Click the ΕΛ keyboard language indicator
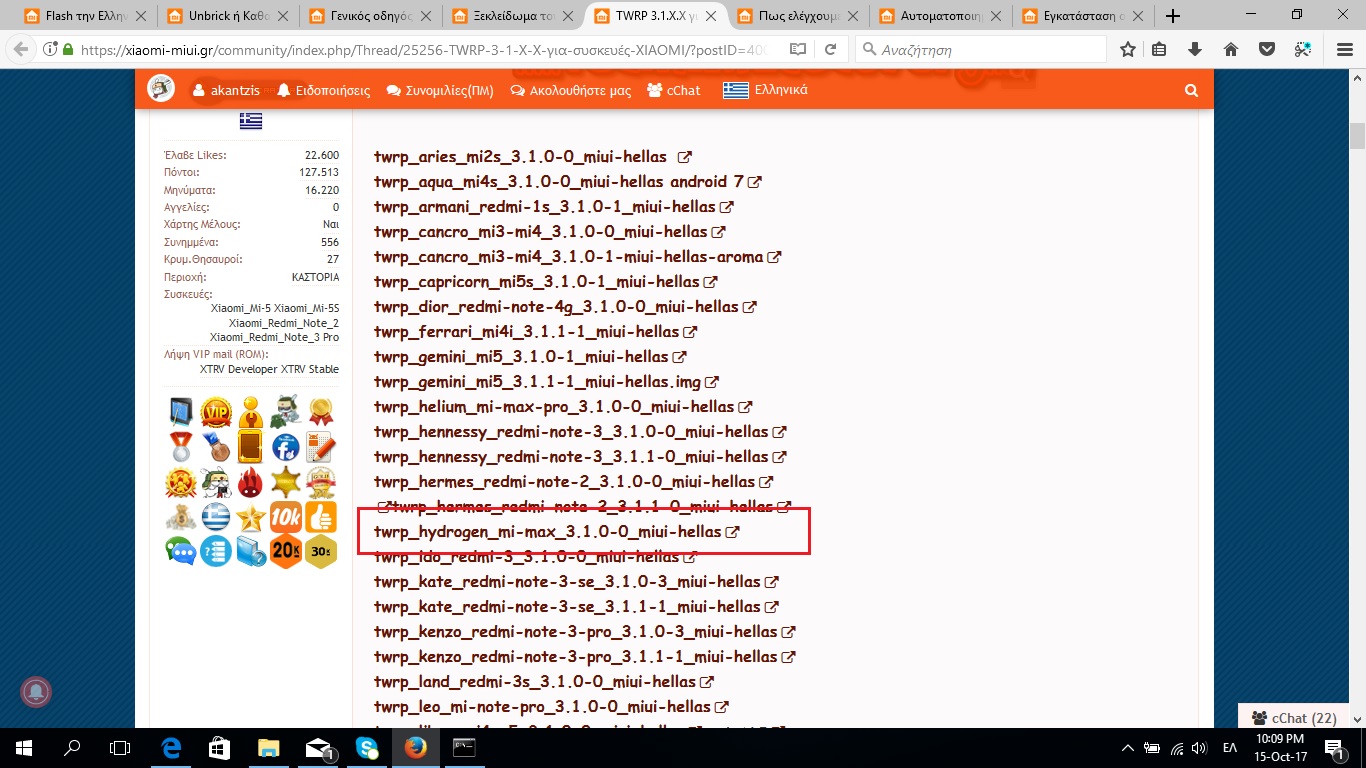Image resolution: width=1366 pixels, height=768 pixels. pos(1229,747)
